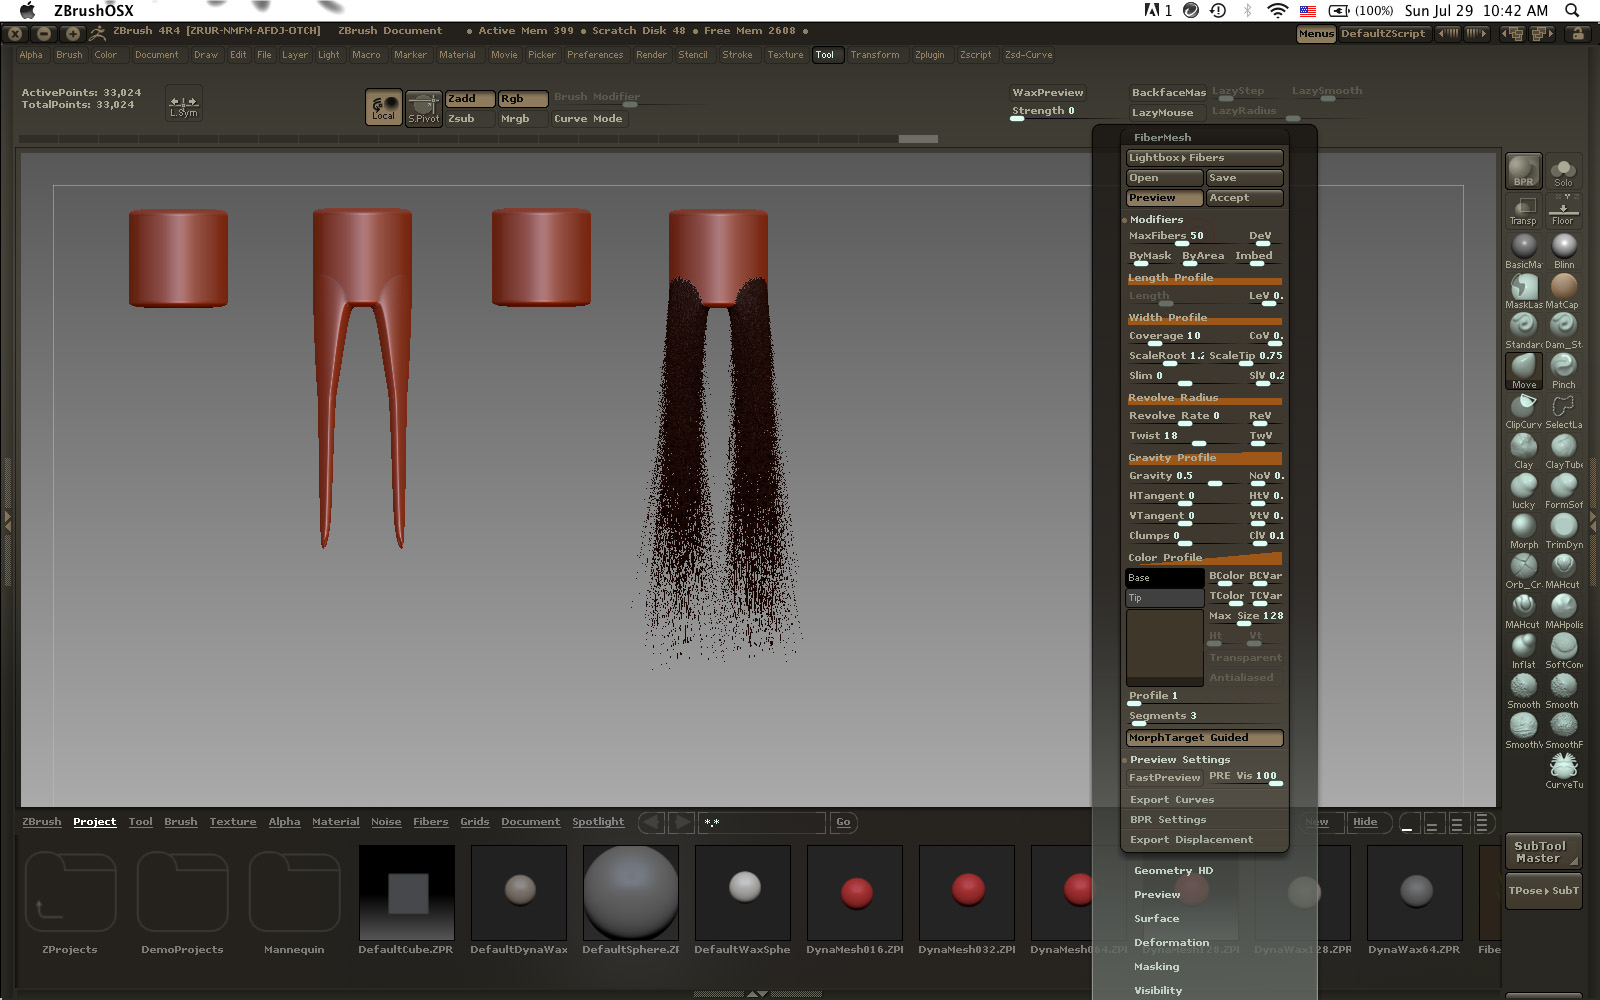The image size is (1600, 1000).
Task: Click Accept in FiberMesh panel
Action: 1244,198
